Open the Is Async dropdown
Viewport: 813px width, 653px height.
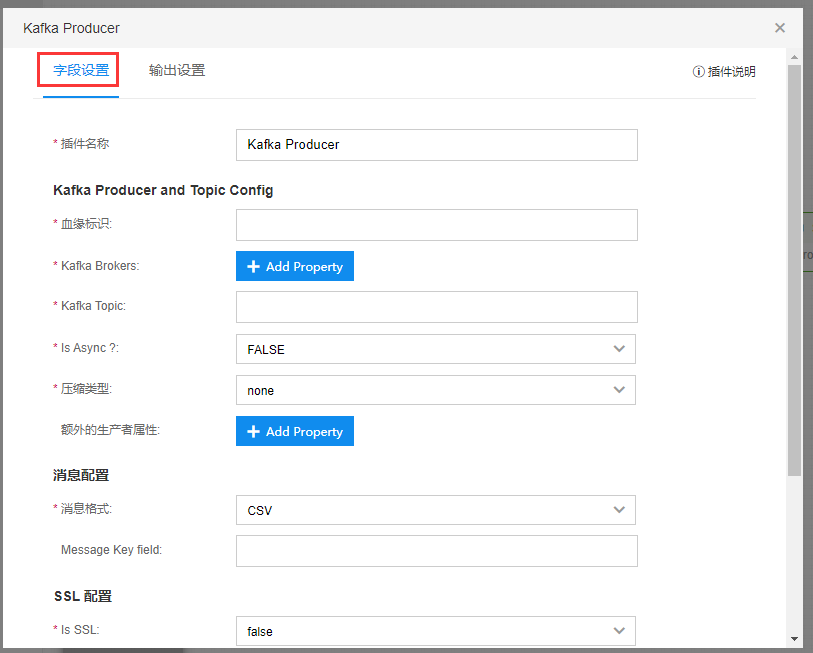tap(436, 349)
